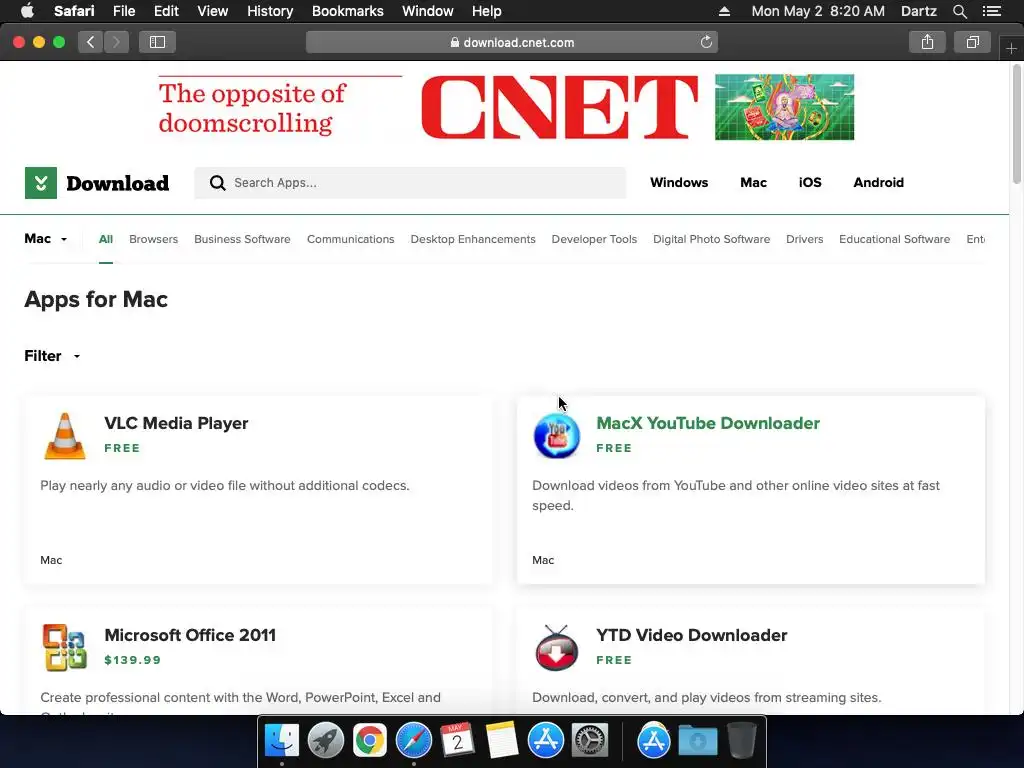Image resolution: width=1024 pixels, height=768 pixels.
Task: Open the YTD Video Downloader title link
Action: pyautogui.click(x=692, y=635)
